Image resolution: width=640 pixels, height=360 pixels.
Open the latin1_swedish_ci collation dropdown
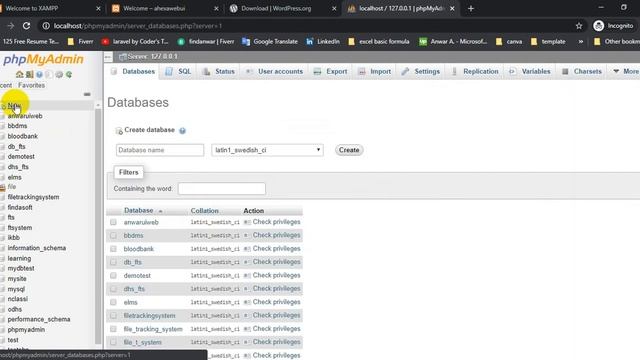click(267, 150)
